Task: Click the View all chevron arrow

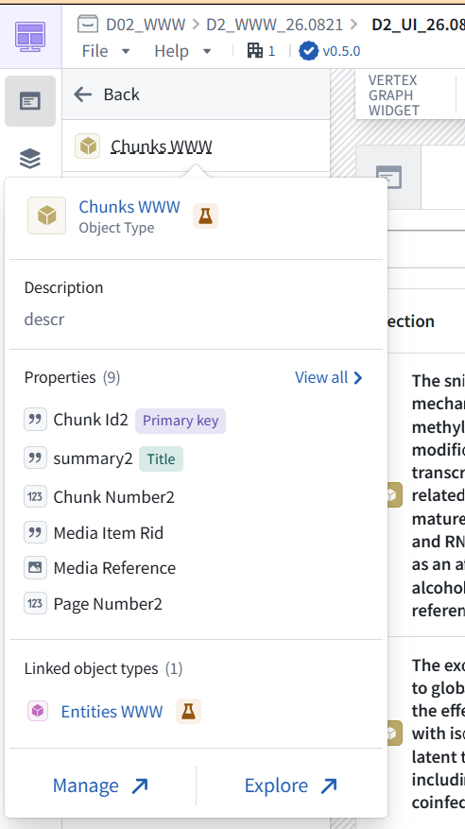Action: pyautogui.click(x=358, y=377)
